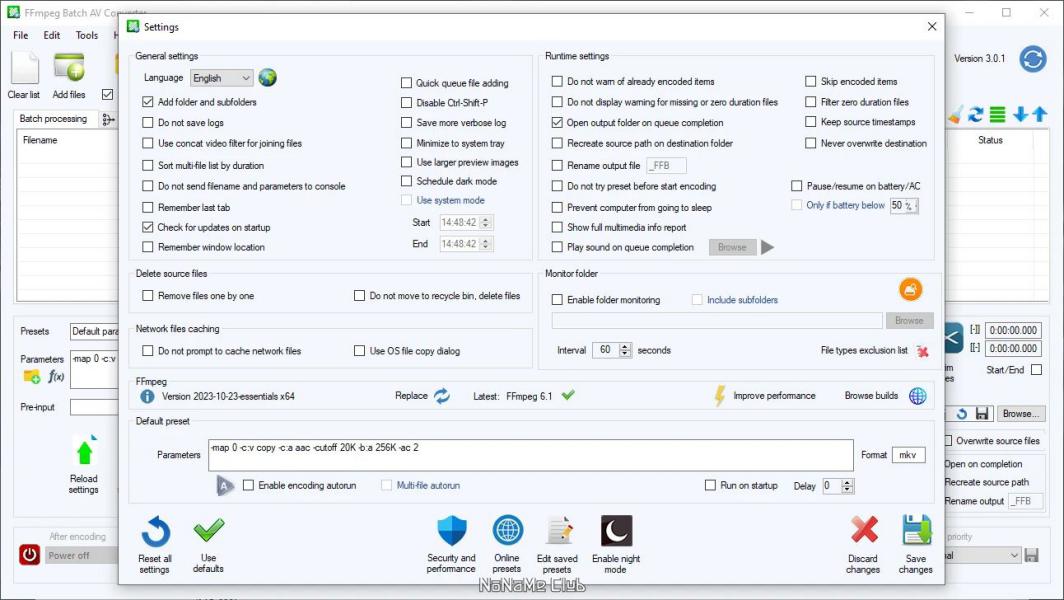Toggle Open output folder on queue completion
The image size is (1064, 600).
coord(557,123)
